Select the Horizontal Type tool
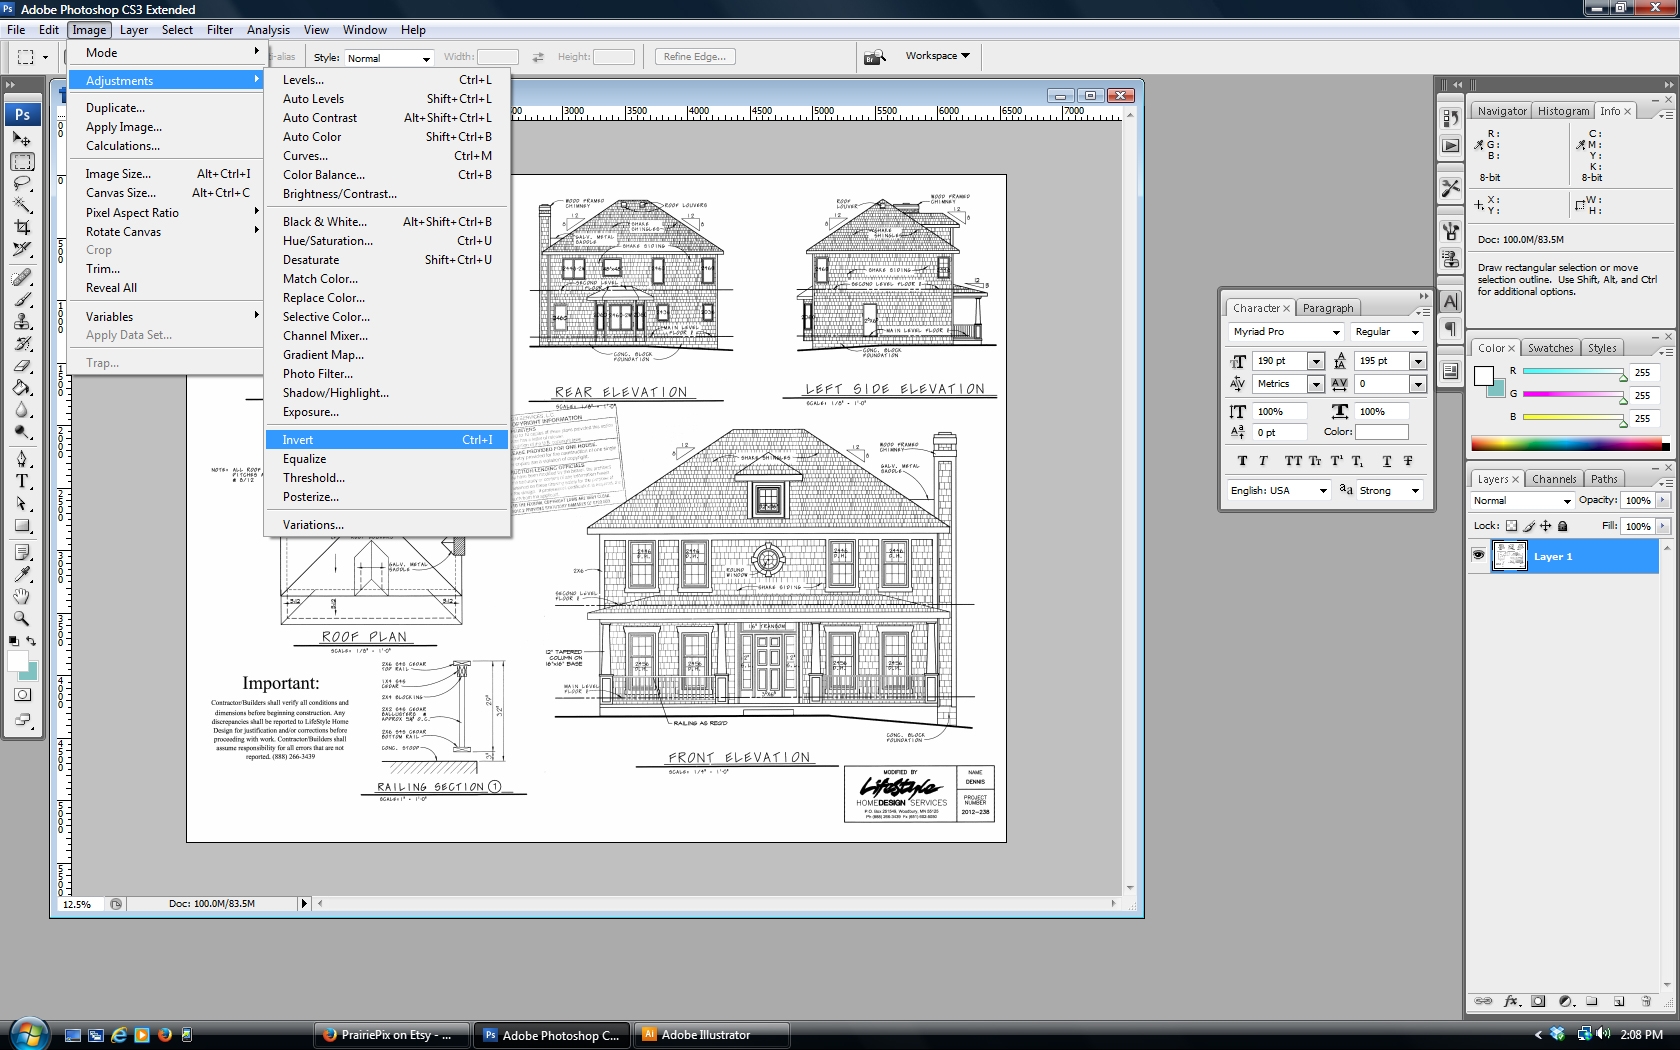Screen dimensions: 1680x1050 (x=22, y=481)
